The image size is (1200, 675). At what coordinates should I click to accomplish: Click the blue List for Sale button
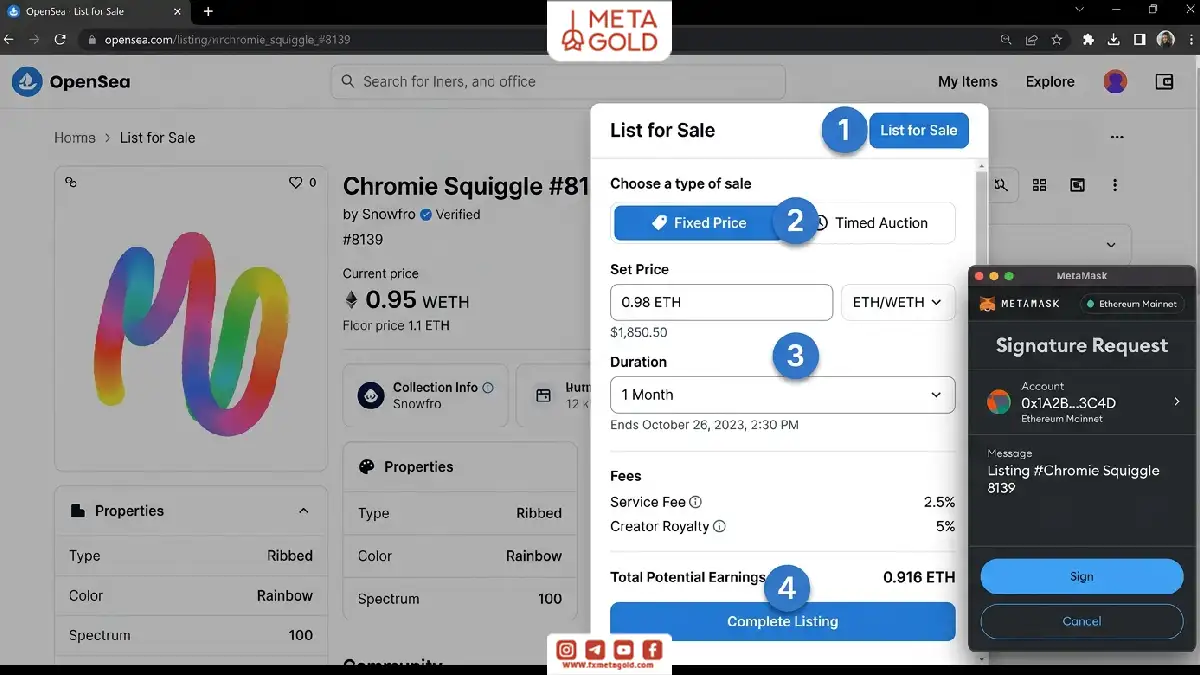pyautogui.click(x=919, y=130)
